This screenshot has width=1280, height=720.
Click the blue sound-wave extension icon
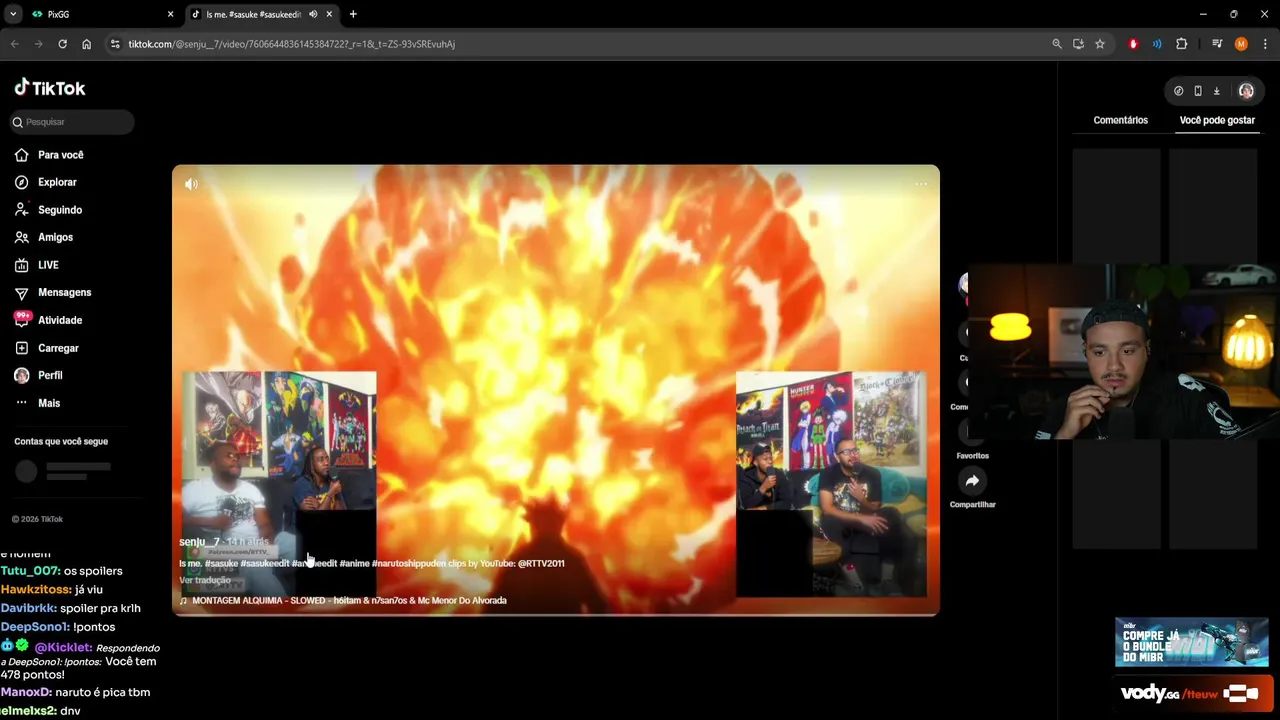(1157, 44)
